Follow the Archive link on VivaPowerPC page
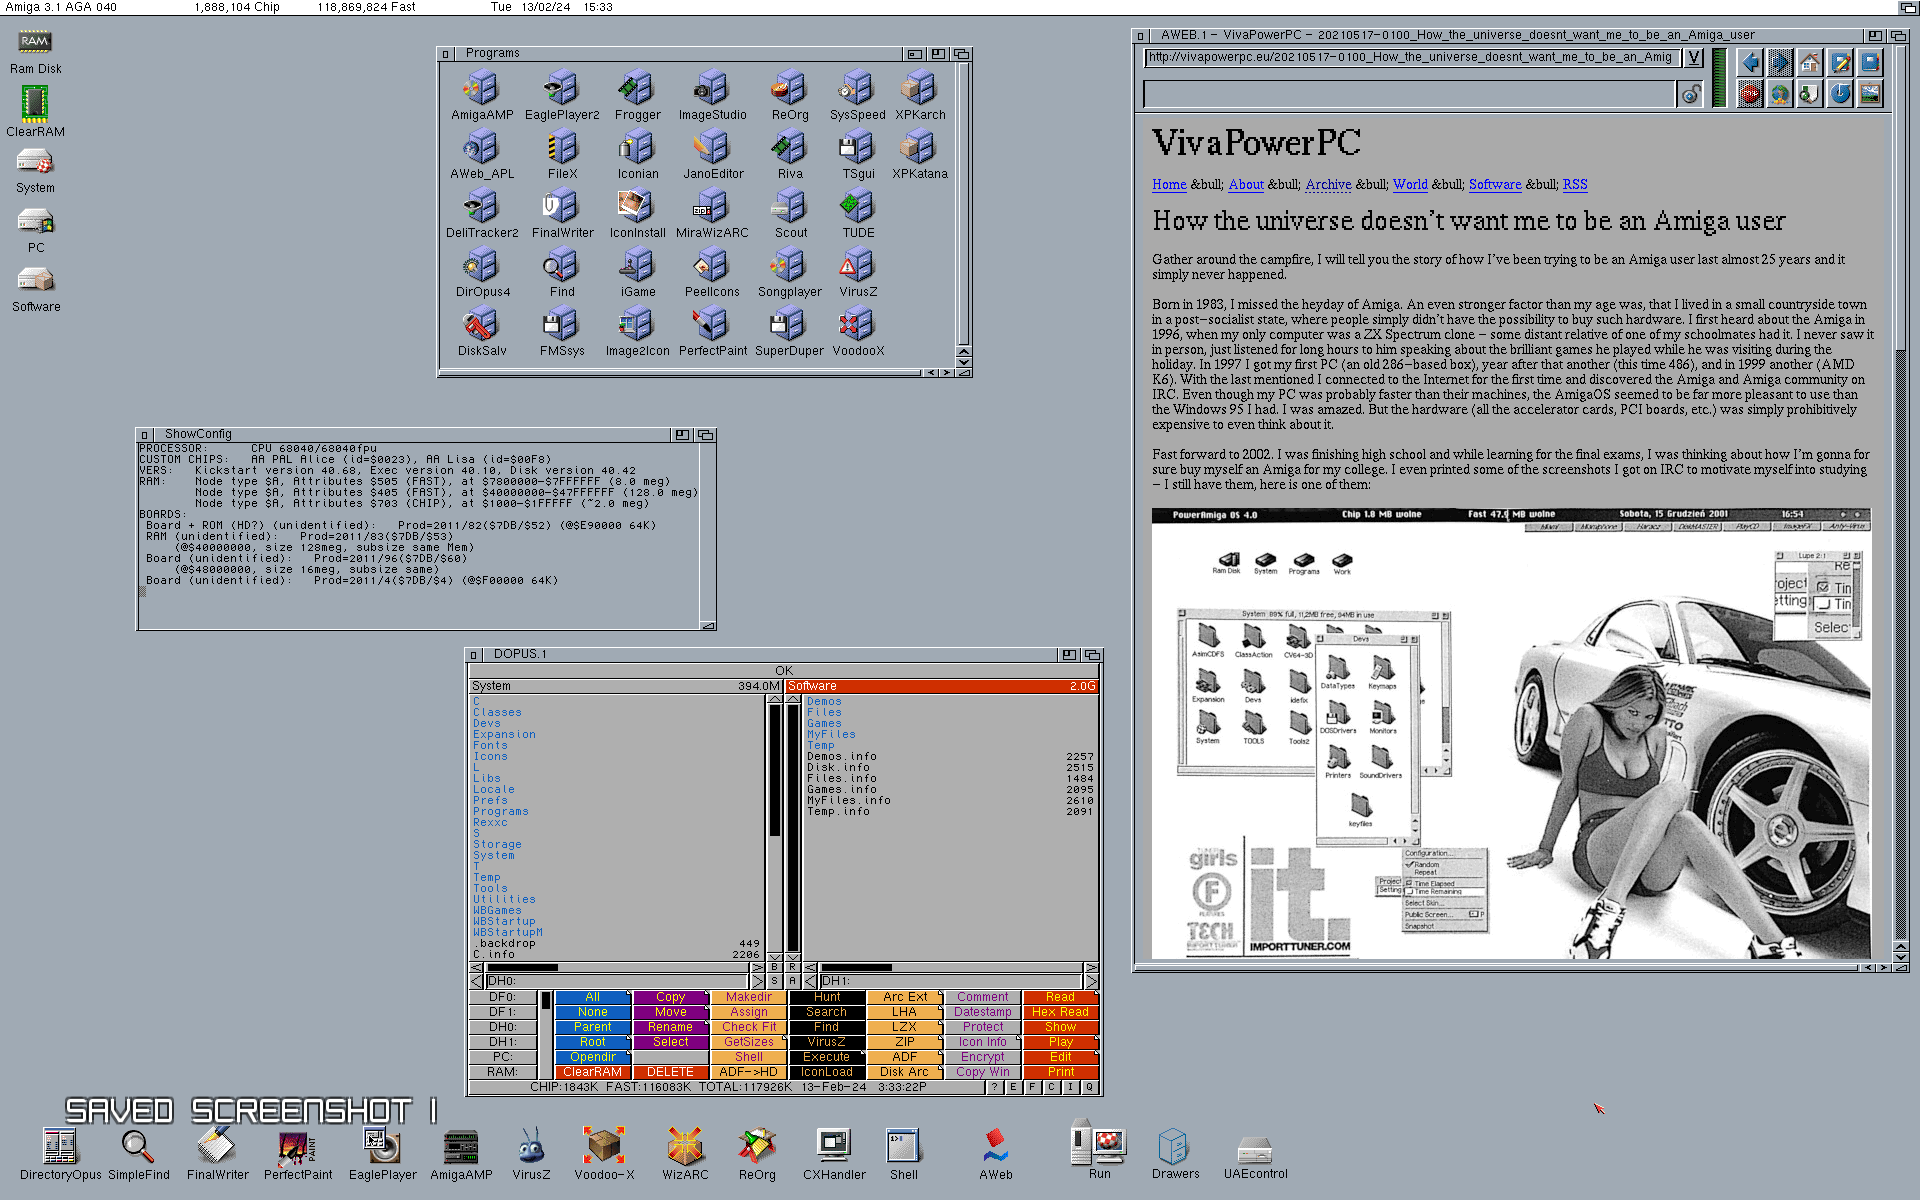The height and width of the screenshot is (1200, 1920). tap(1328, 184)
